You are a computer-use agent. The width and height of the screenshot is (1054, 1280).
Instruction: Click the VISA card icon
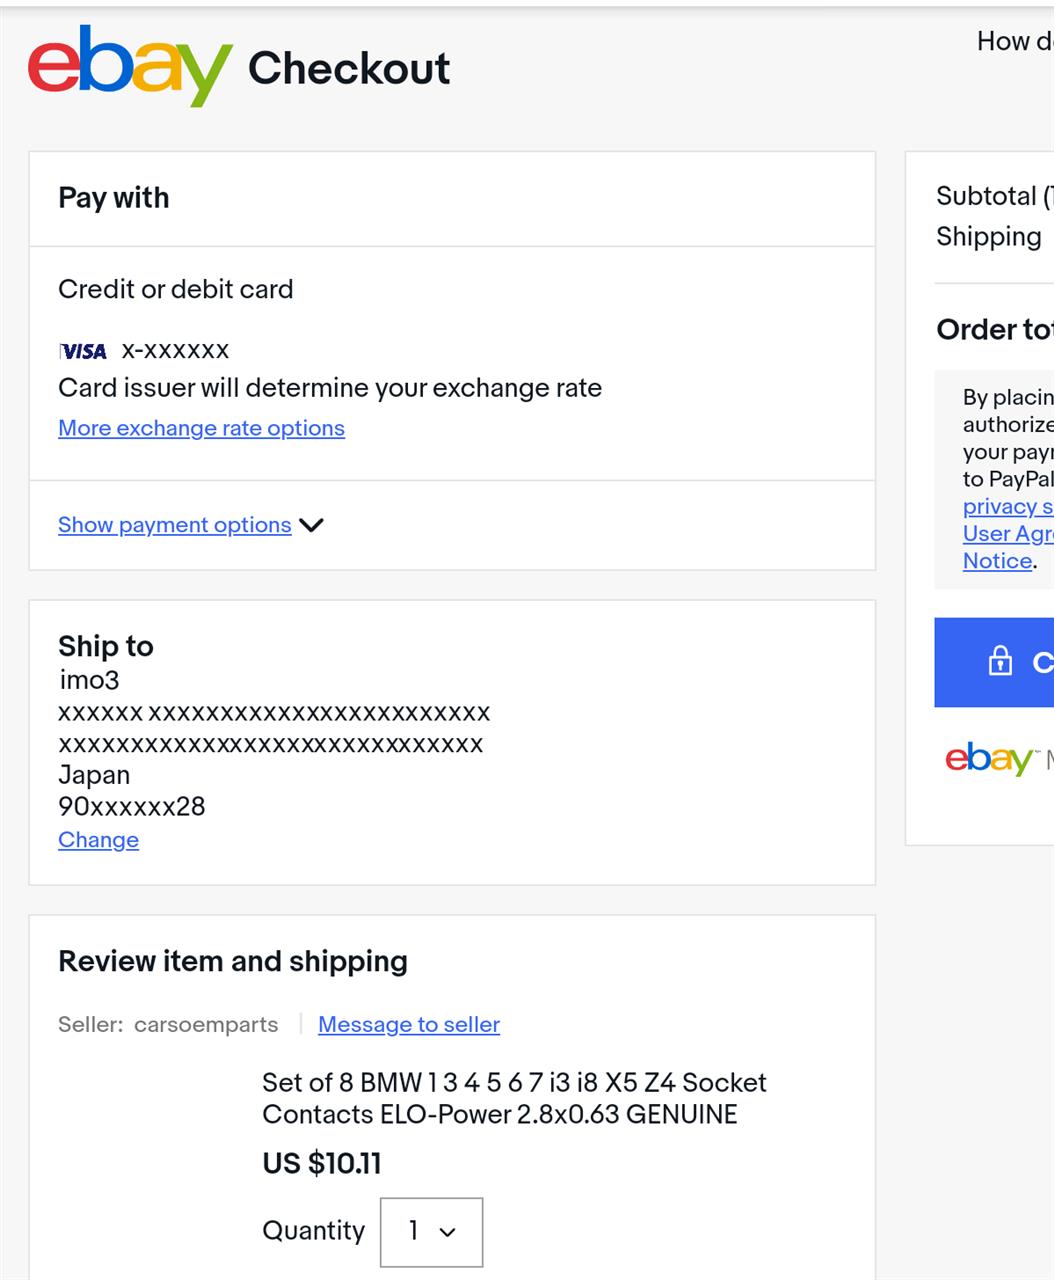[83, 351]
